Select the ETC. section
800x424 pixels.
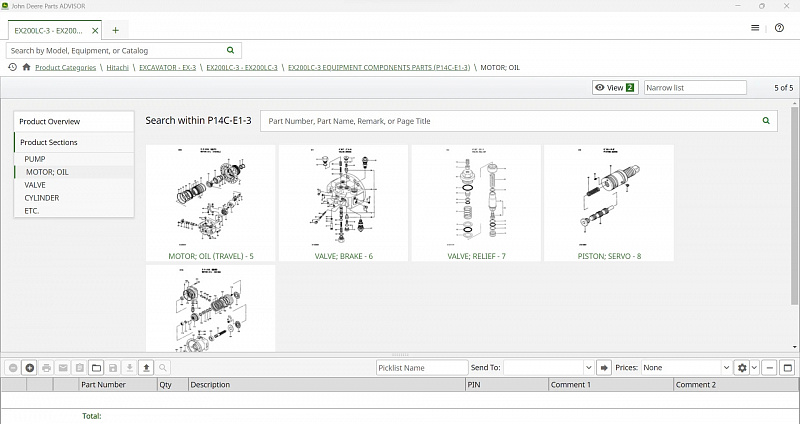click(x=74, y=211)
